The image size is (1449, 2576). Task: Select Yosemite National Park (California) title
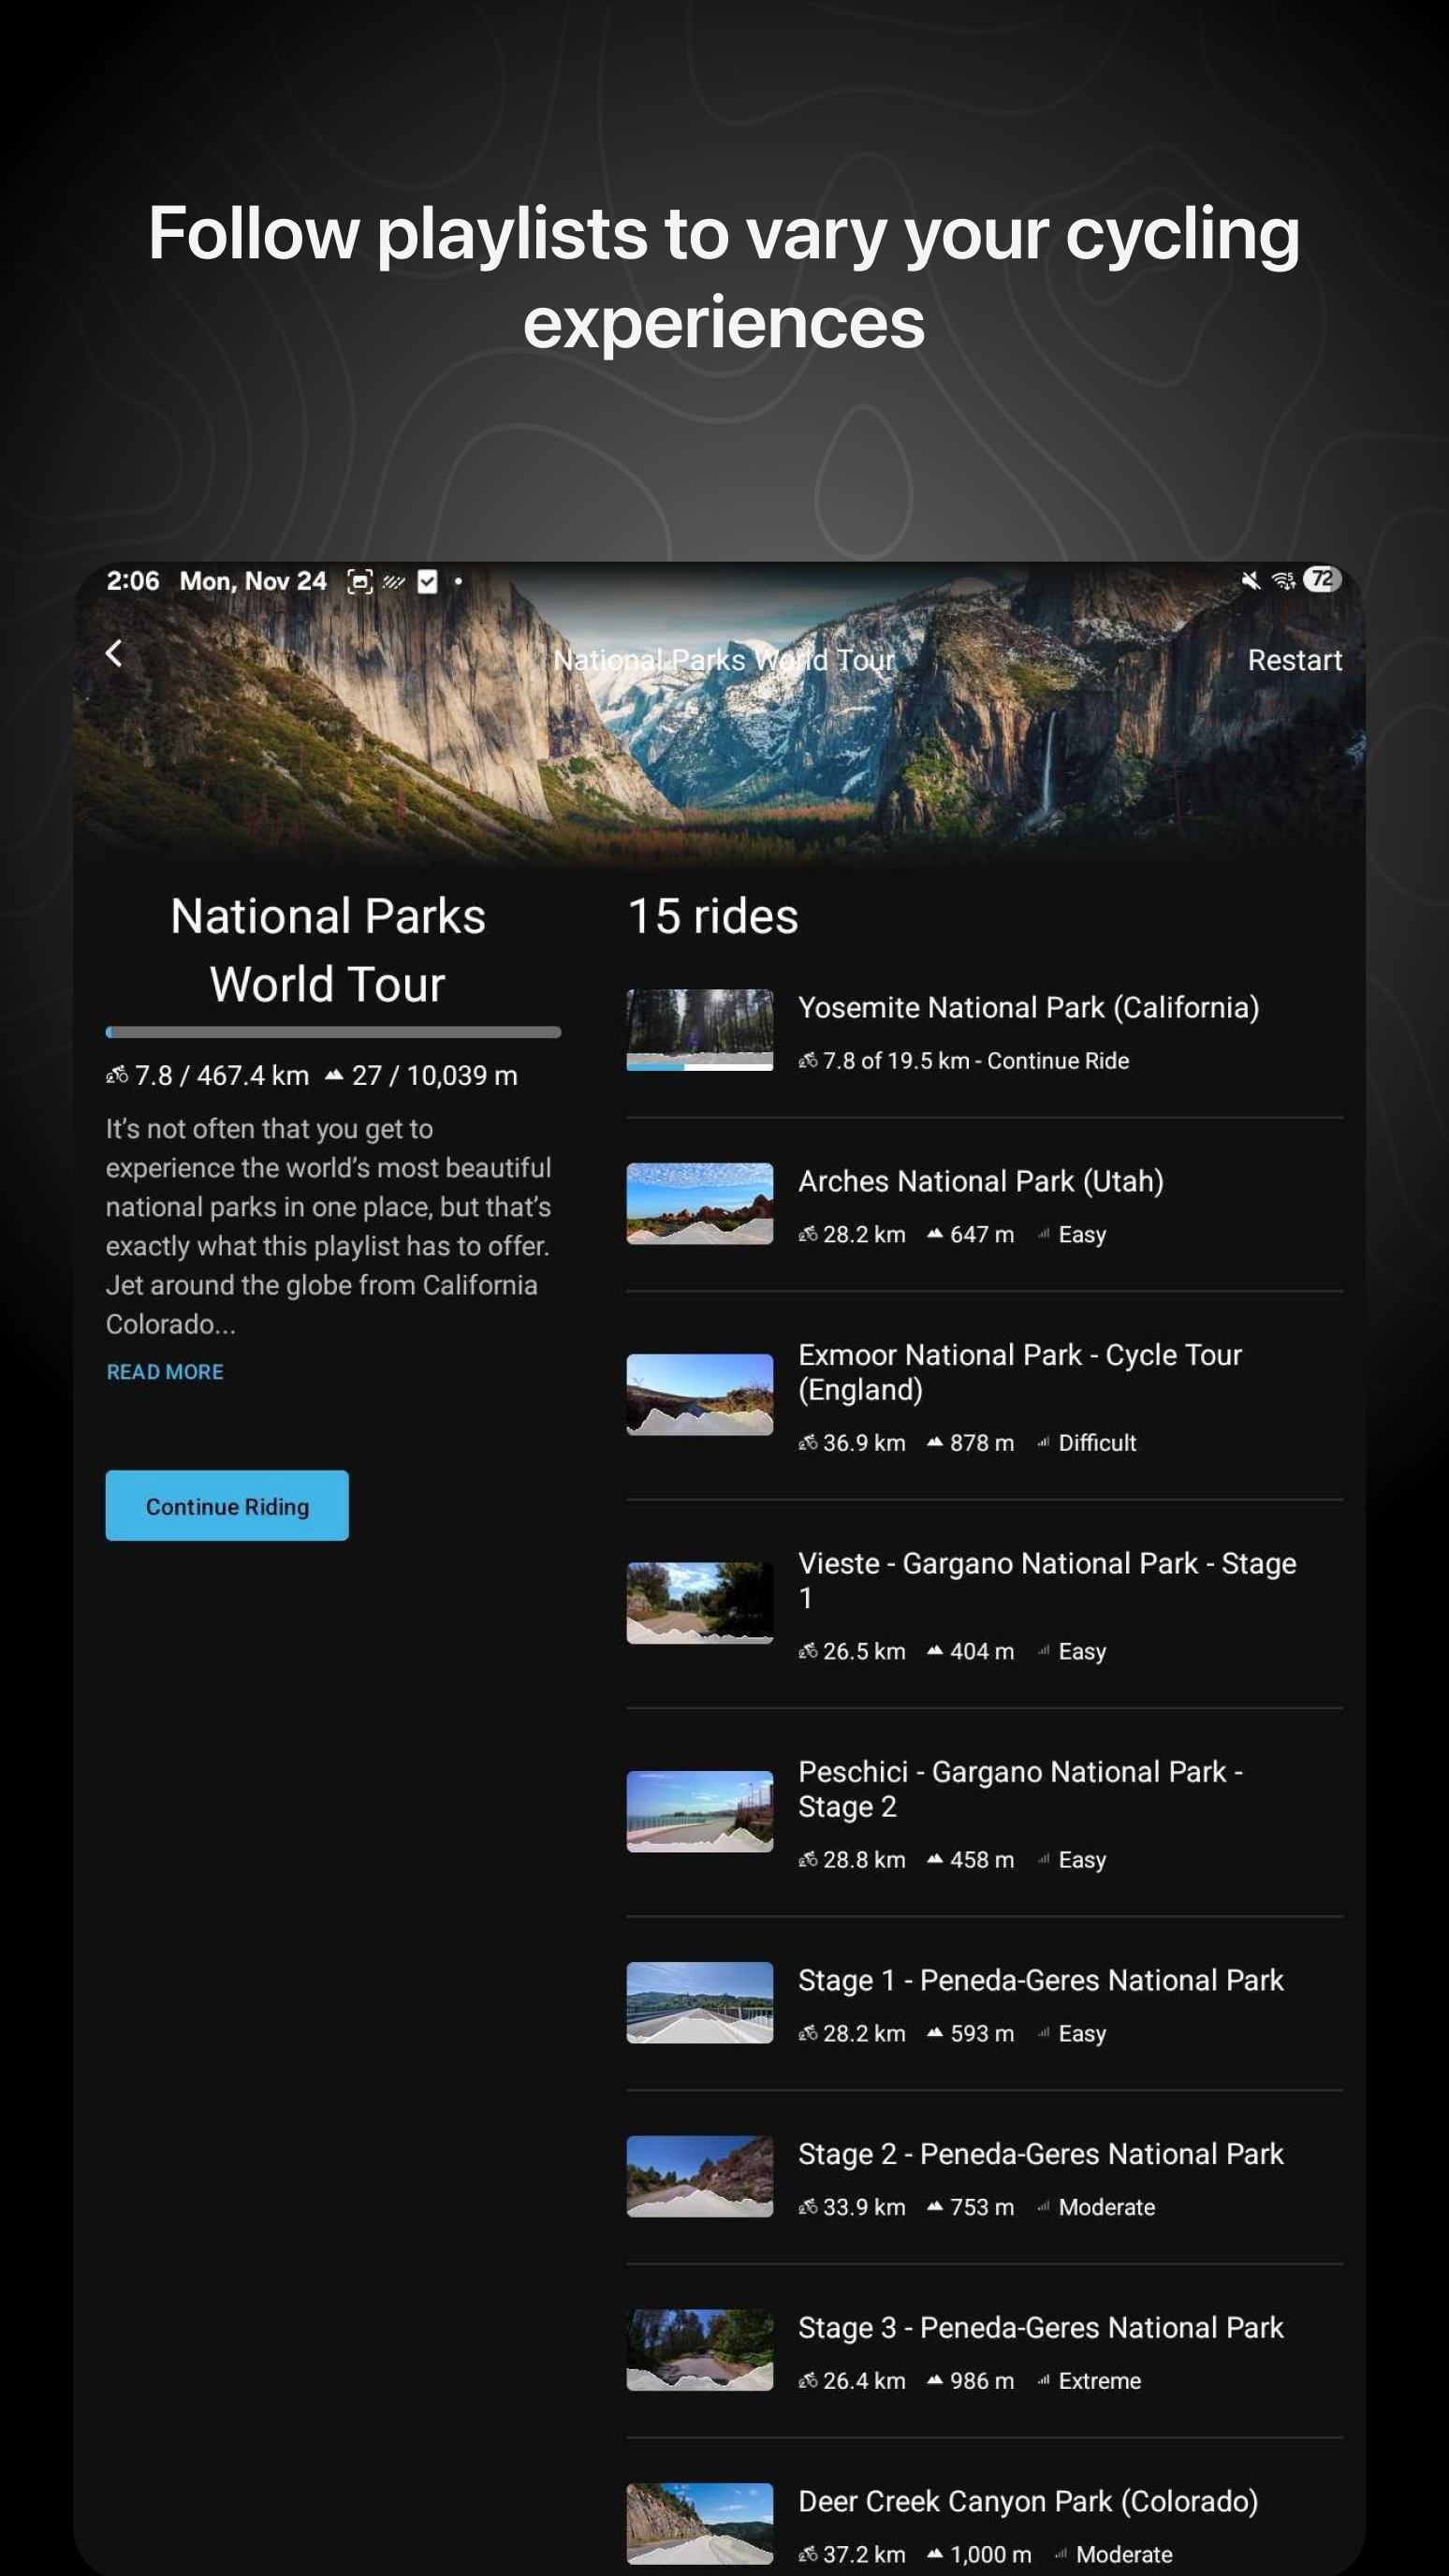point(1028,1008)
